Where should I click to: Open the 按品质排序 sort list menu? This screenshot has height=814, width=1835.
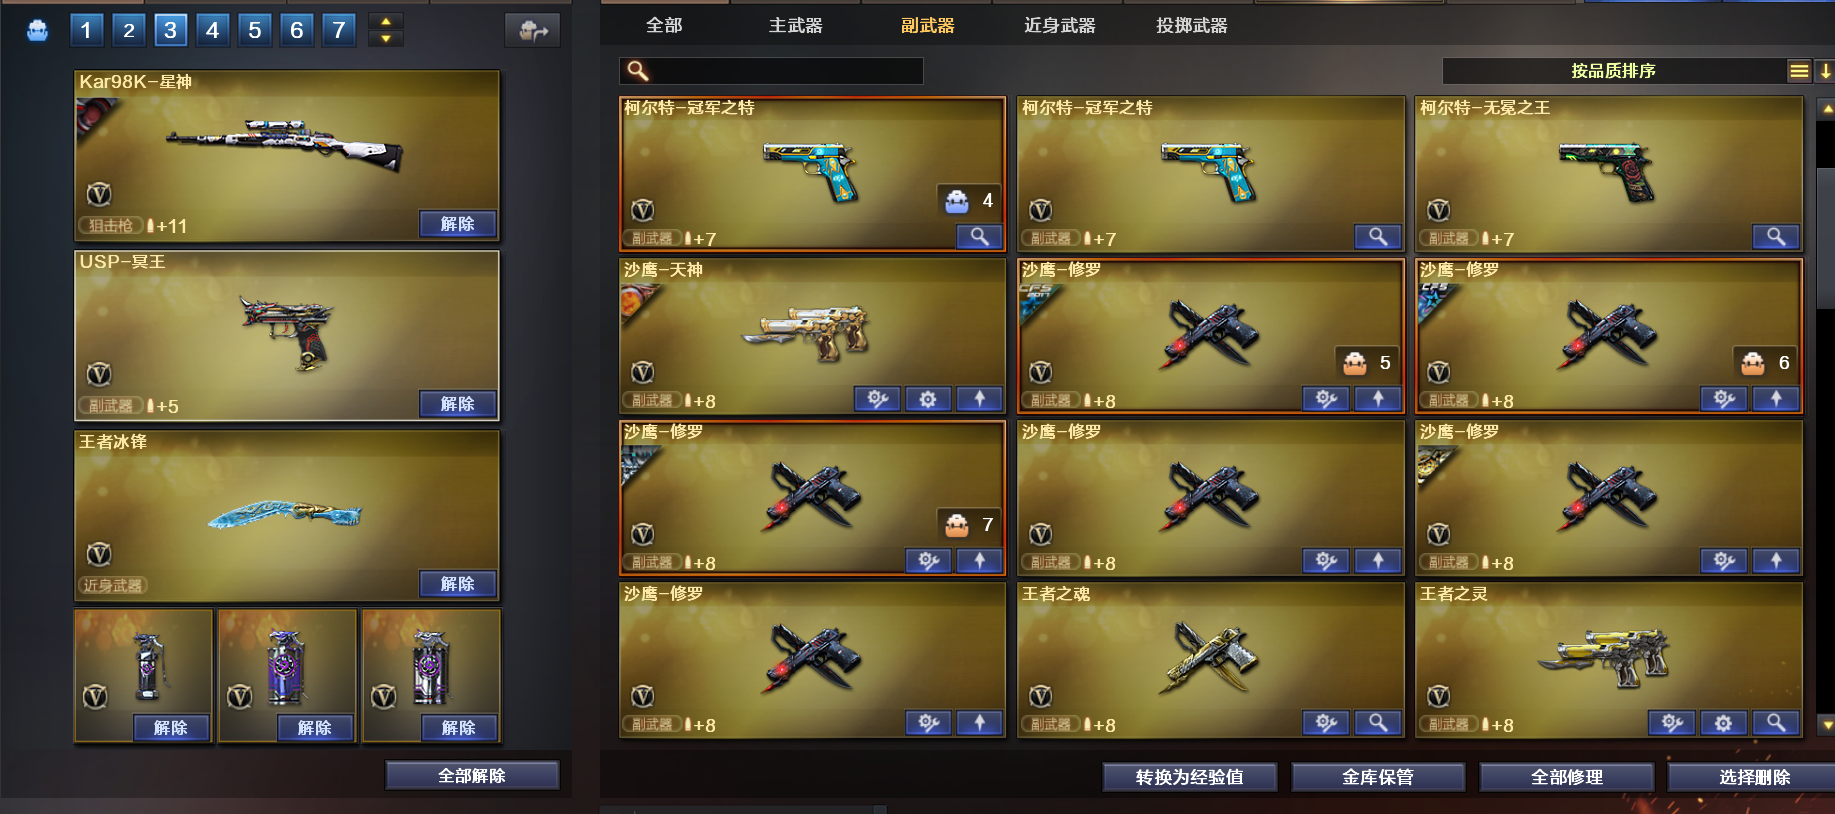[1798, 71]
